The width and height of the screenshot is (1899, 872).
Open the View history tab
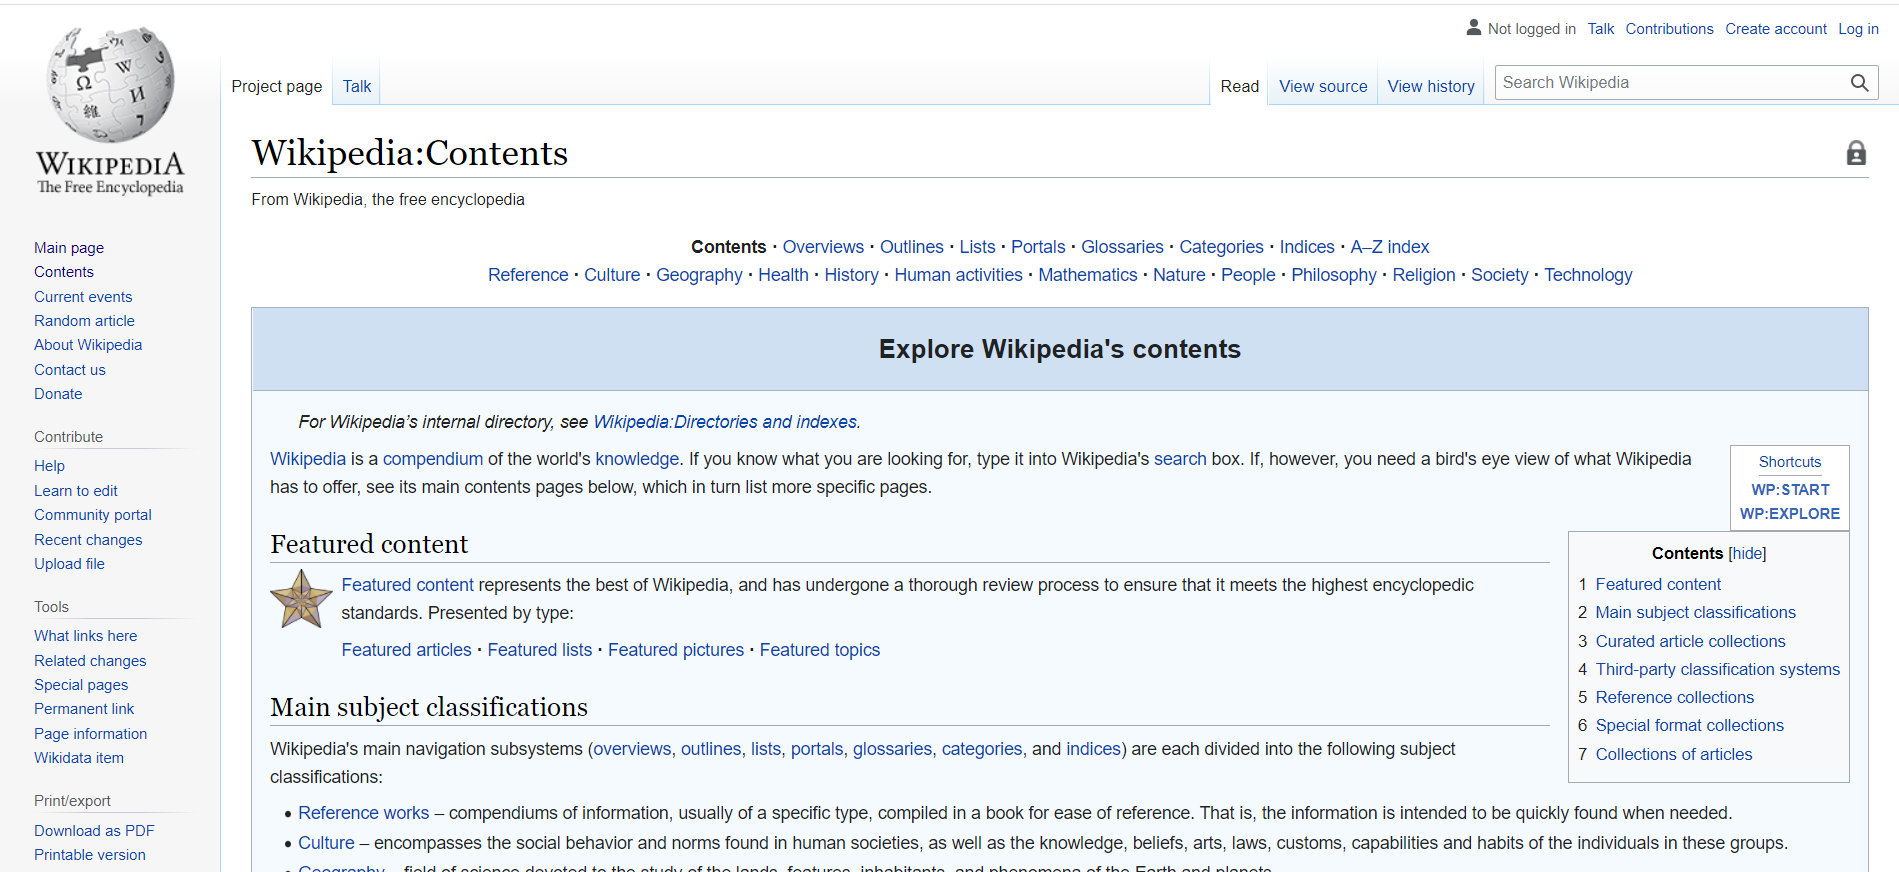click(x=1431, y=86)
